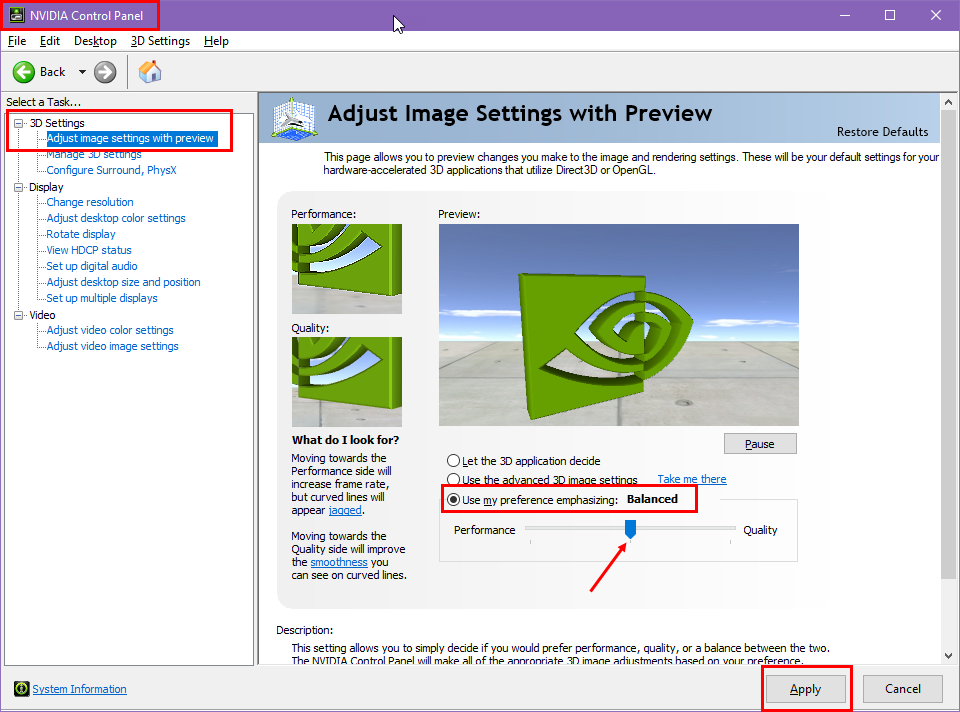Click the Quality sample thumbnail
This screenshot has width=960, height=712.
pos(347,381)
